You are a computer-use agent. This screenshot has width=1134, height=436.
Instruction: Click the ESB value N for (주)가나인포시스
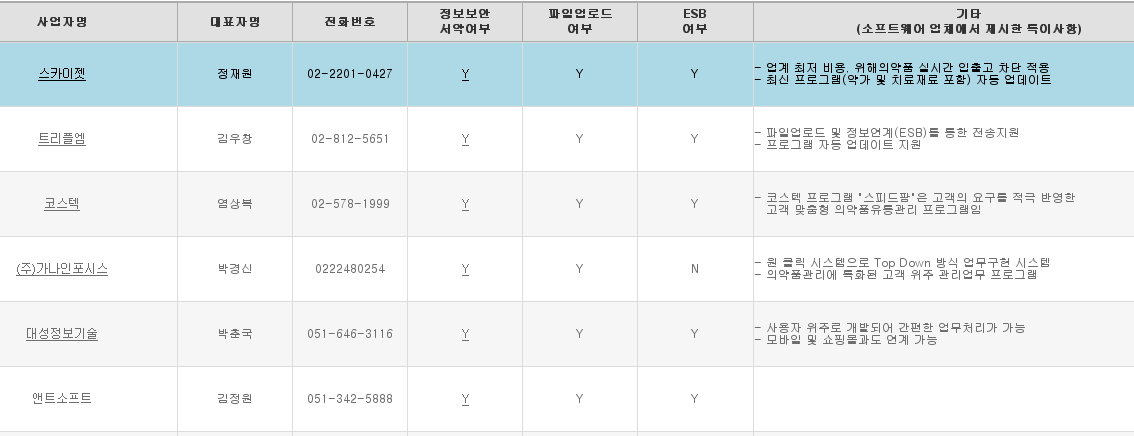(x=694, y=269)
